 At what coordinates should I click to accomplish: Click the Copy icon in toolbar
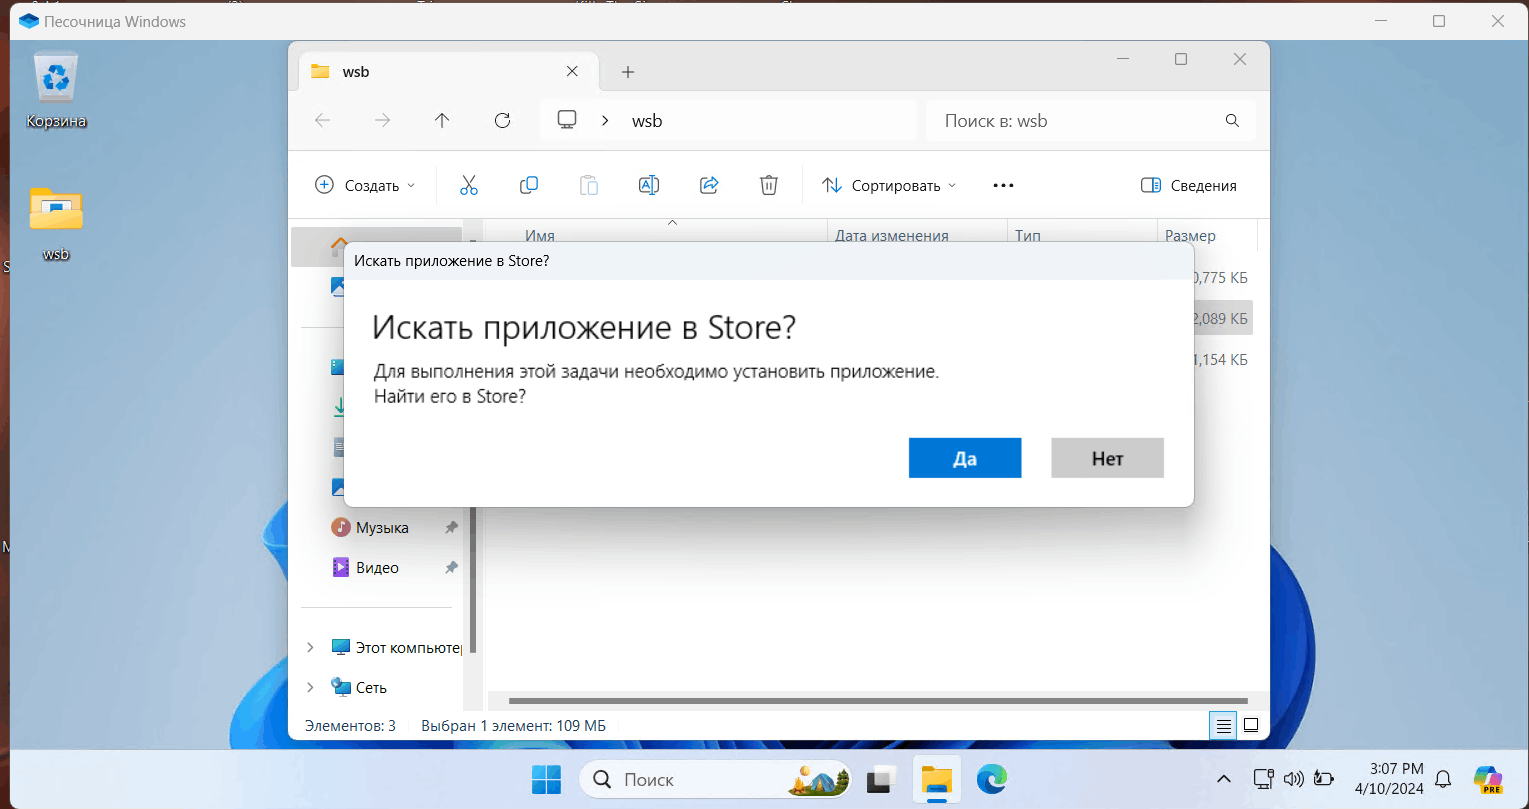[x=529, y=185]
